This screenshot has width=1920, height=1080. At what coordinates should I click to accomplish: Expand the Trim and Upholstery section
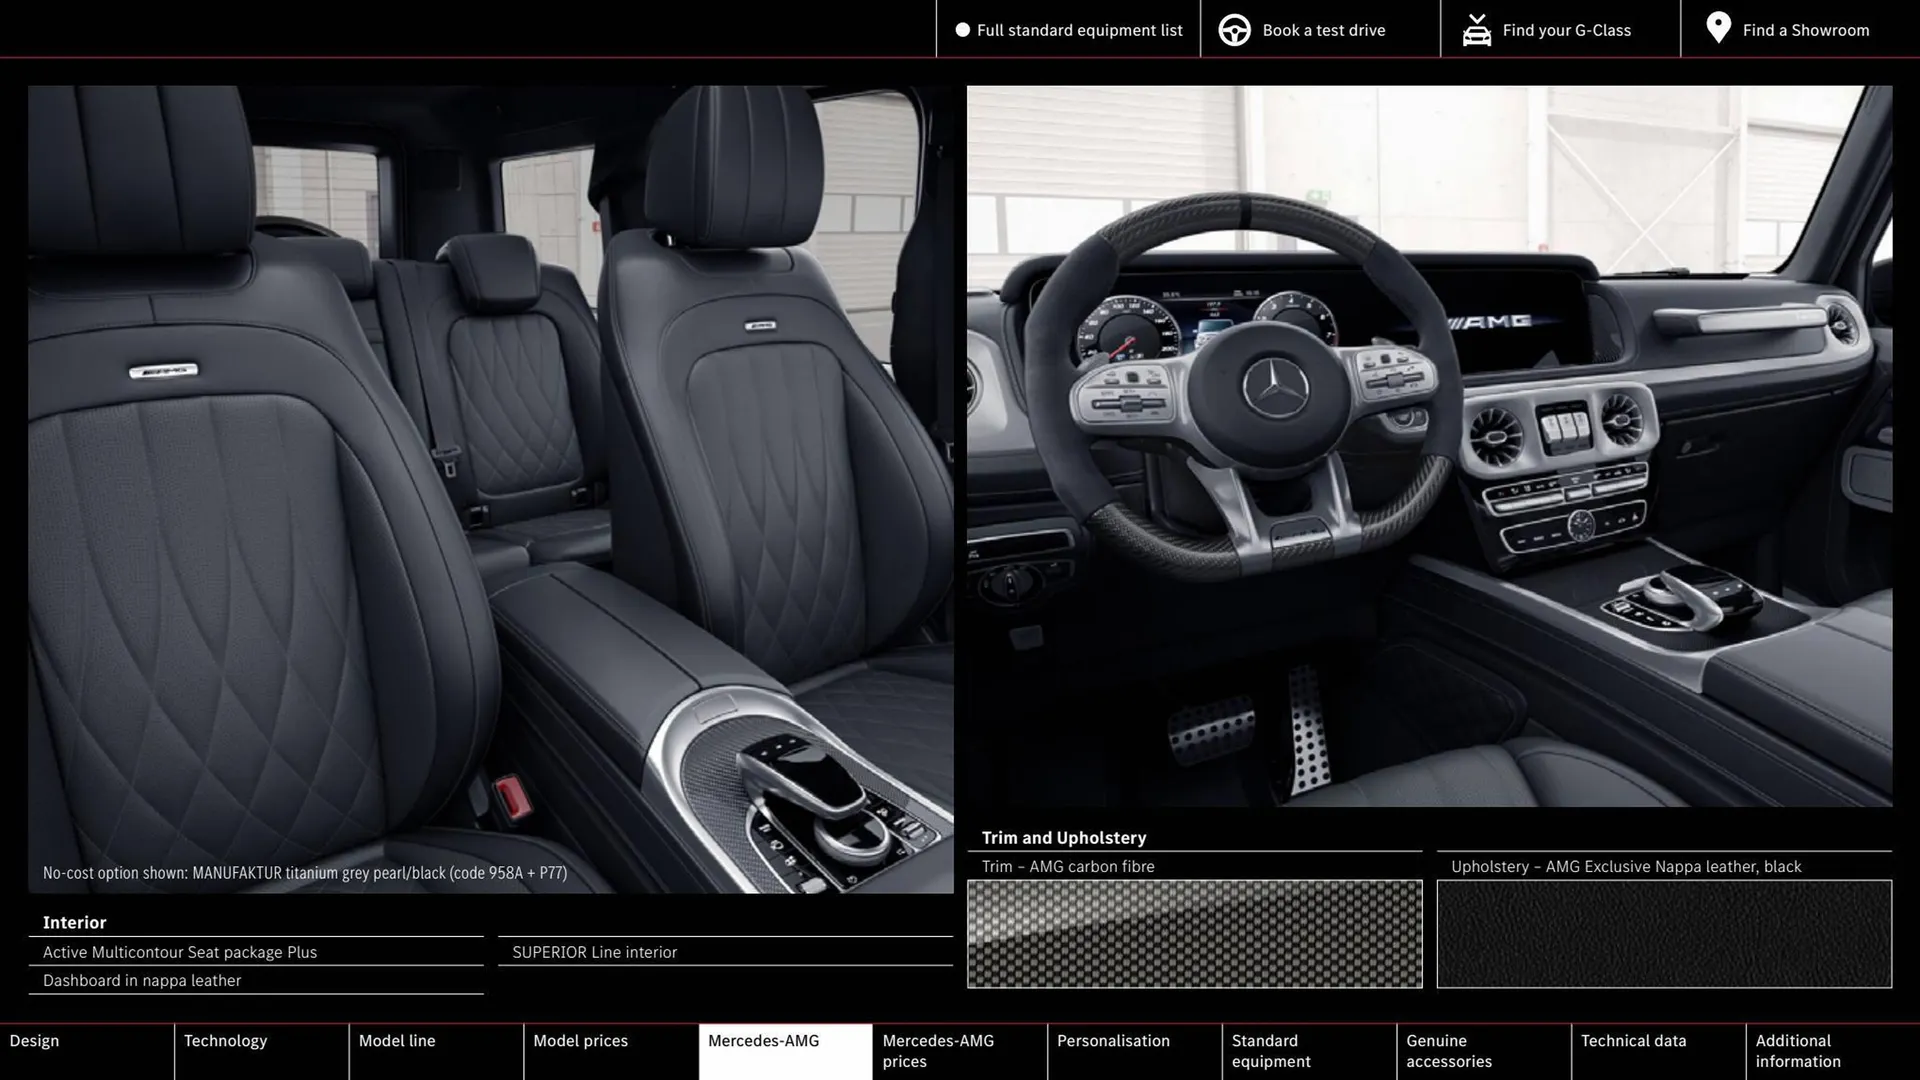point(1063,837)
